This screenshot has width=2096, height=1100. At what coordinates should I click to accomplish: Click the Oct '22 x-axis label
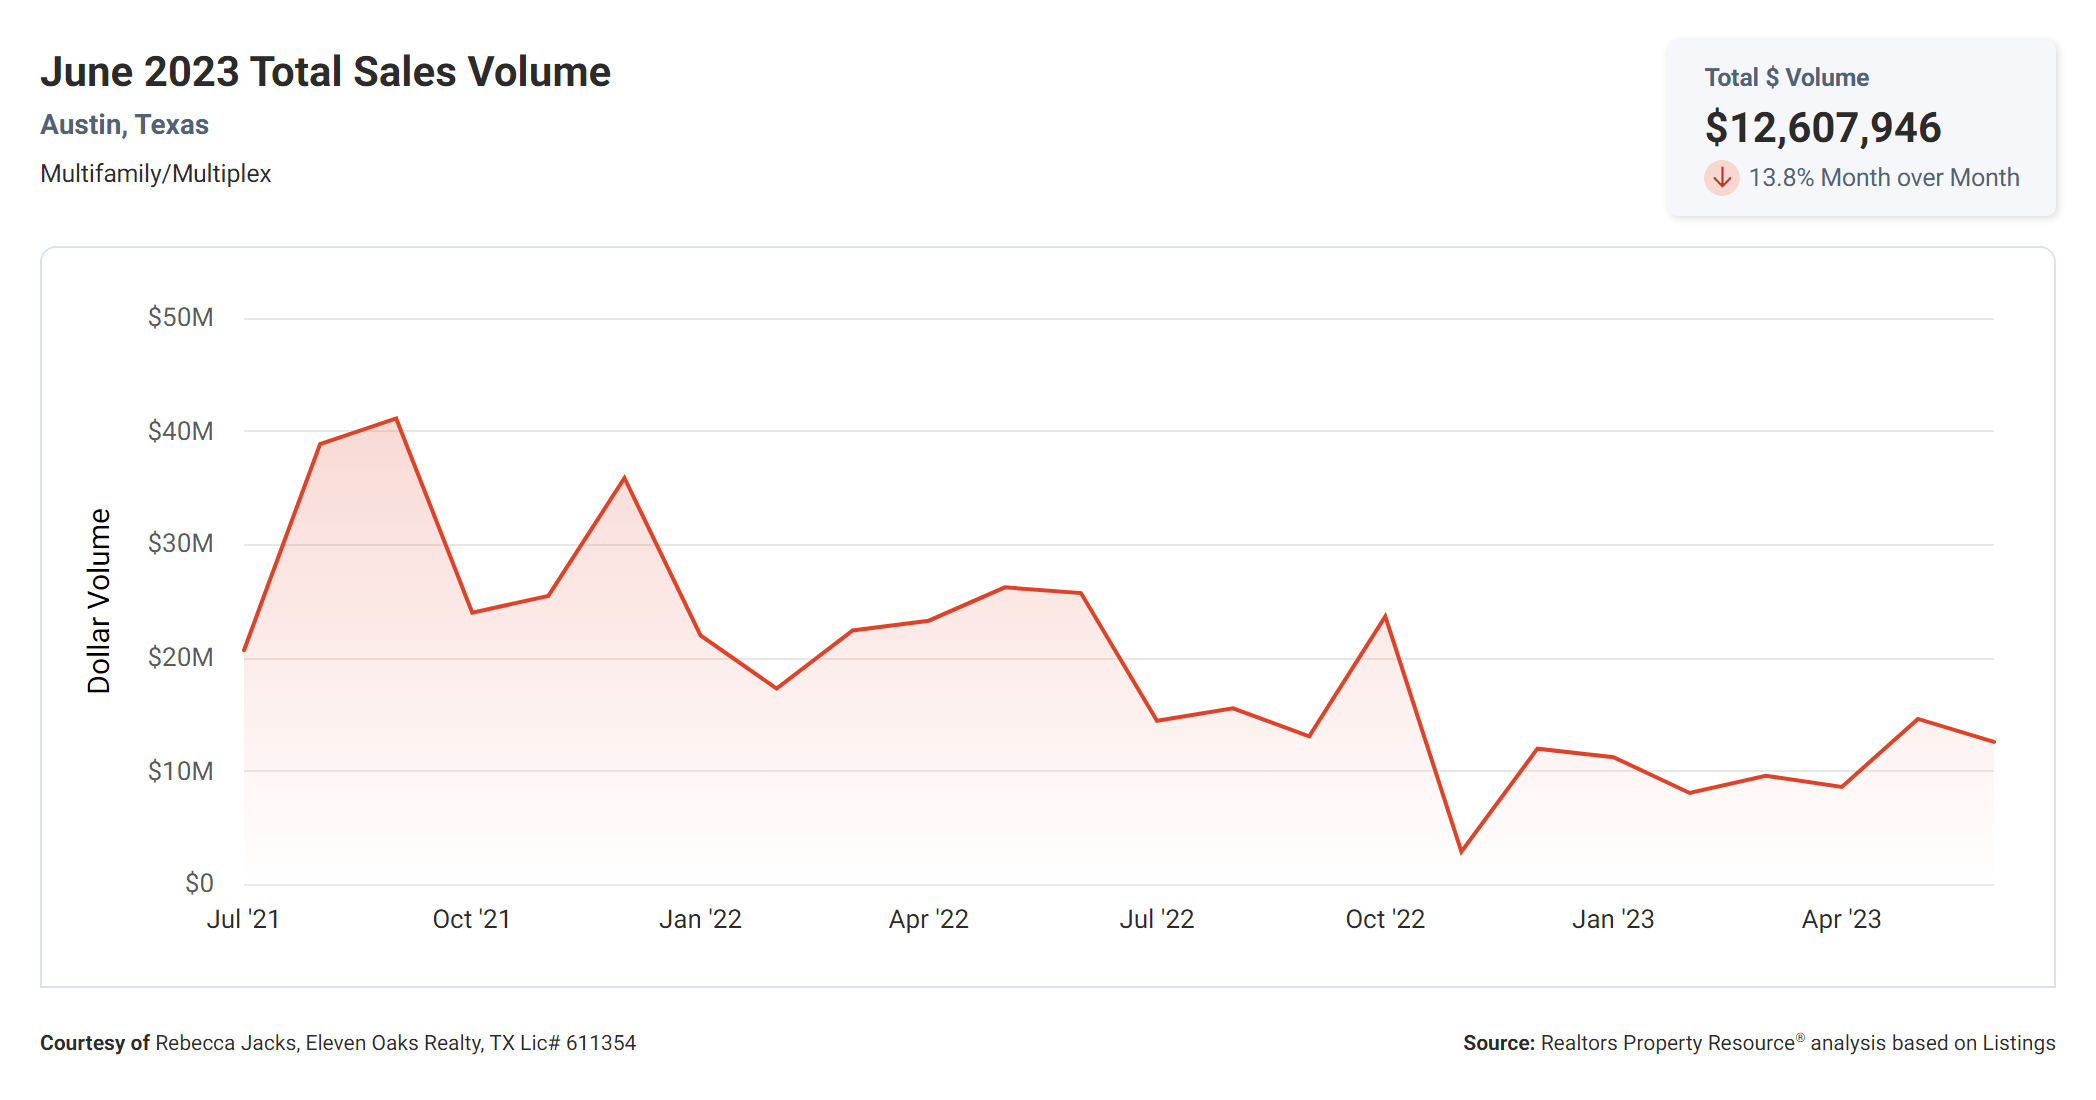point(1385,919)
